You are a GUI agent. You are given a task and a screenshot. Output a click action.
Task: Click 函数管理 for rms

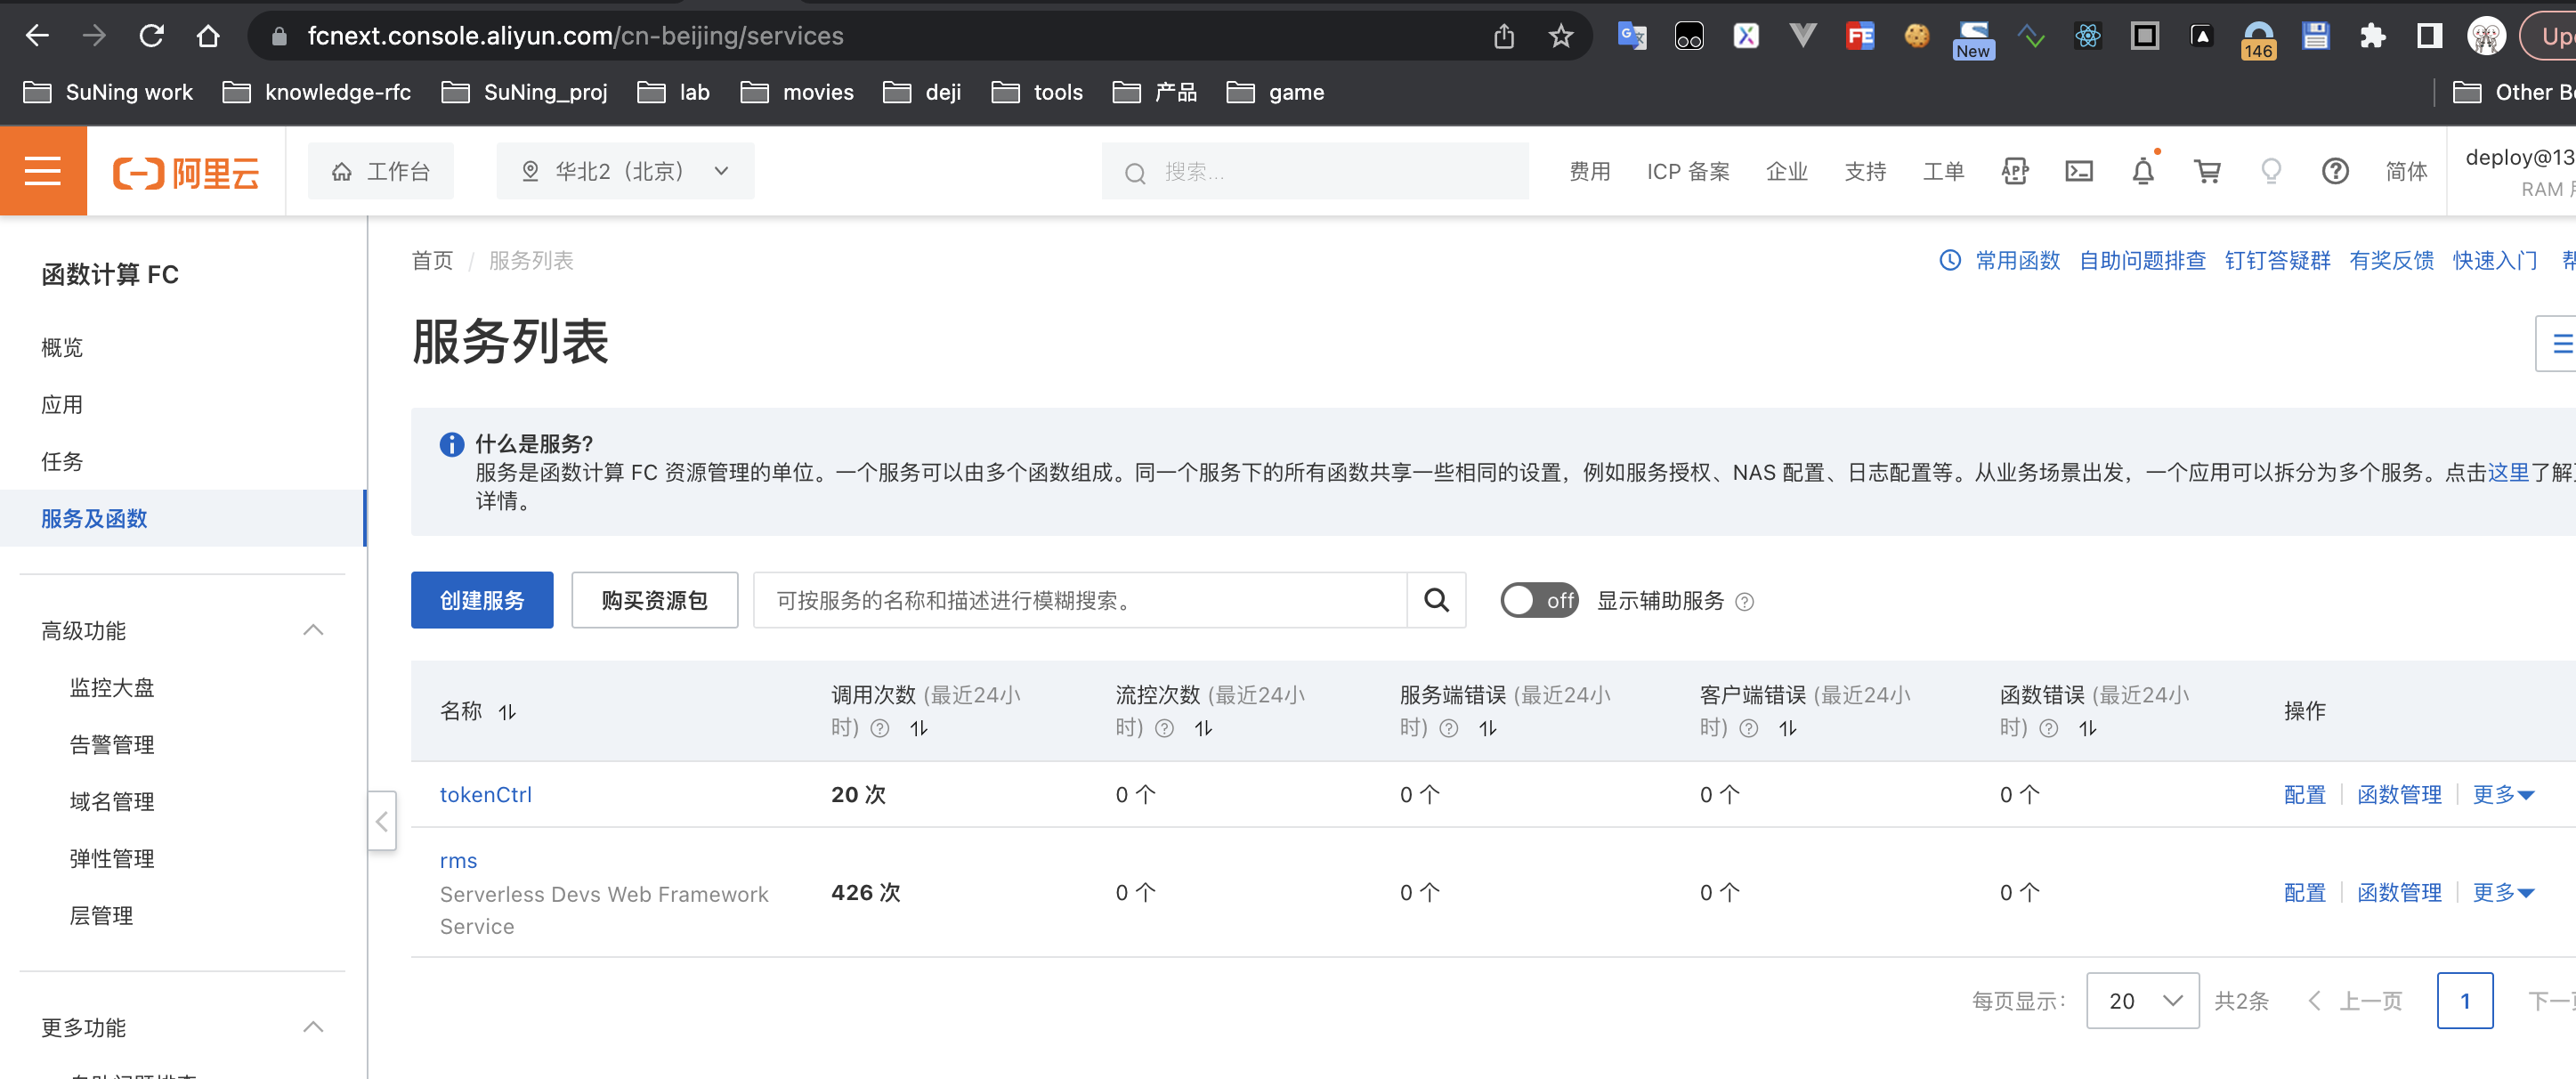pyautogui.click(x=2399, y=893)
